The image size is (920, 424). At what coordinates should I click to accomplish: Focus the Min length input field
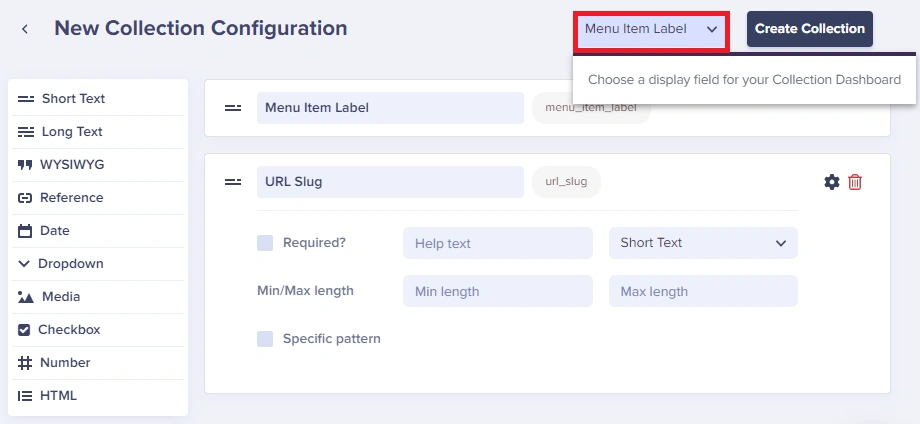tap(498, 291)
